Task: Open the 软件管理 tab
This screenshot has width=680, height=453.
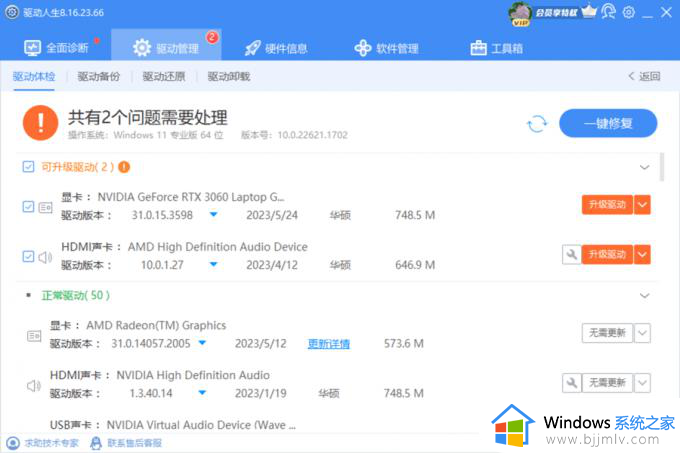Action: (386, 48)
